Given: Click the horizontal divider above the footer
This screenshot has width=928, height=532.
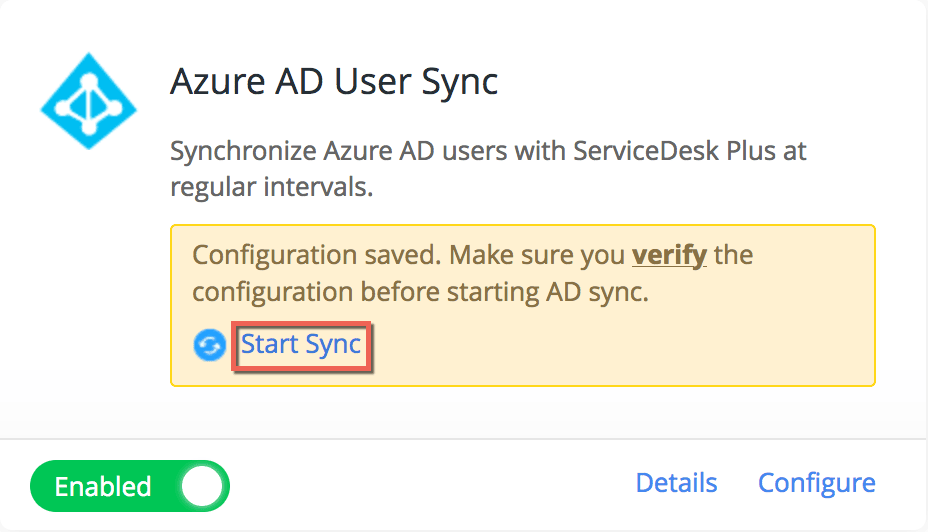Looking at the screenshot, I should [x=464, y=439].
